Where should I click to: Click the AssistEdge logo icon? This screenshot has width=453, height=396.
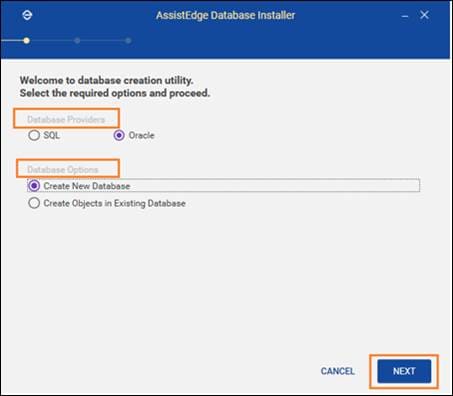(27, 15)
